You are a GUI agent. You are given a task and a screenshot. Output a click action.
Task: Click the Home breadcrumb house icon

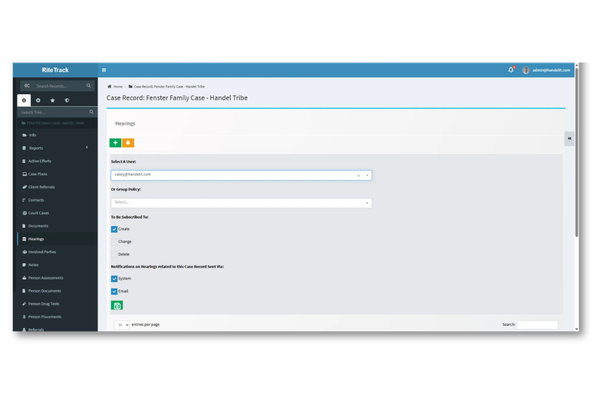pyautogui.click(x=109, y=87)
